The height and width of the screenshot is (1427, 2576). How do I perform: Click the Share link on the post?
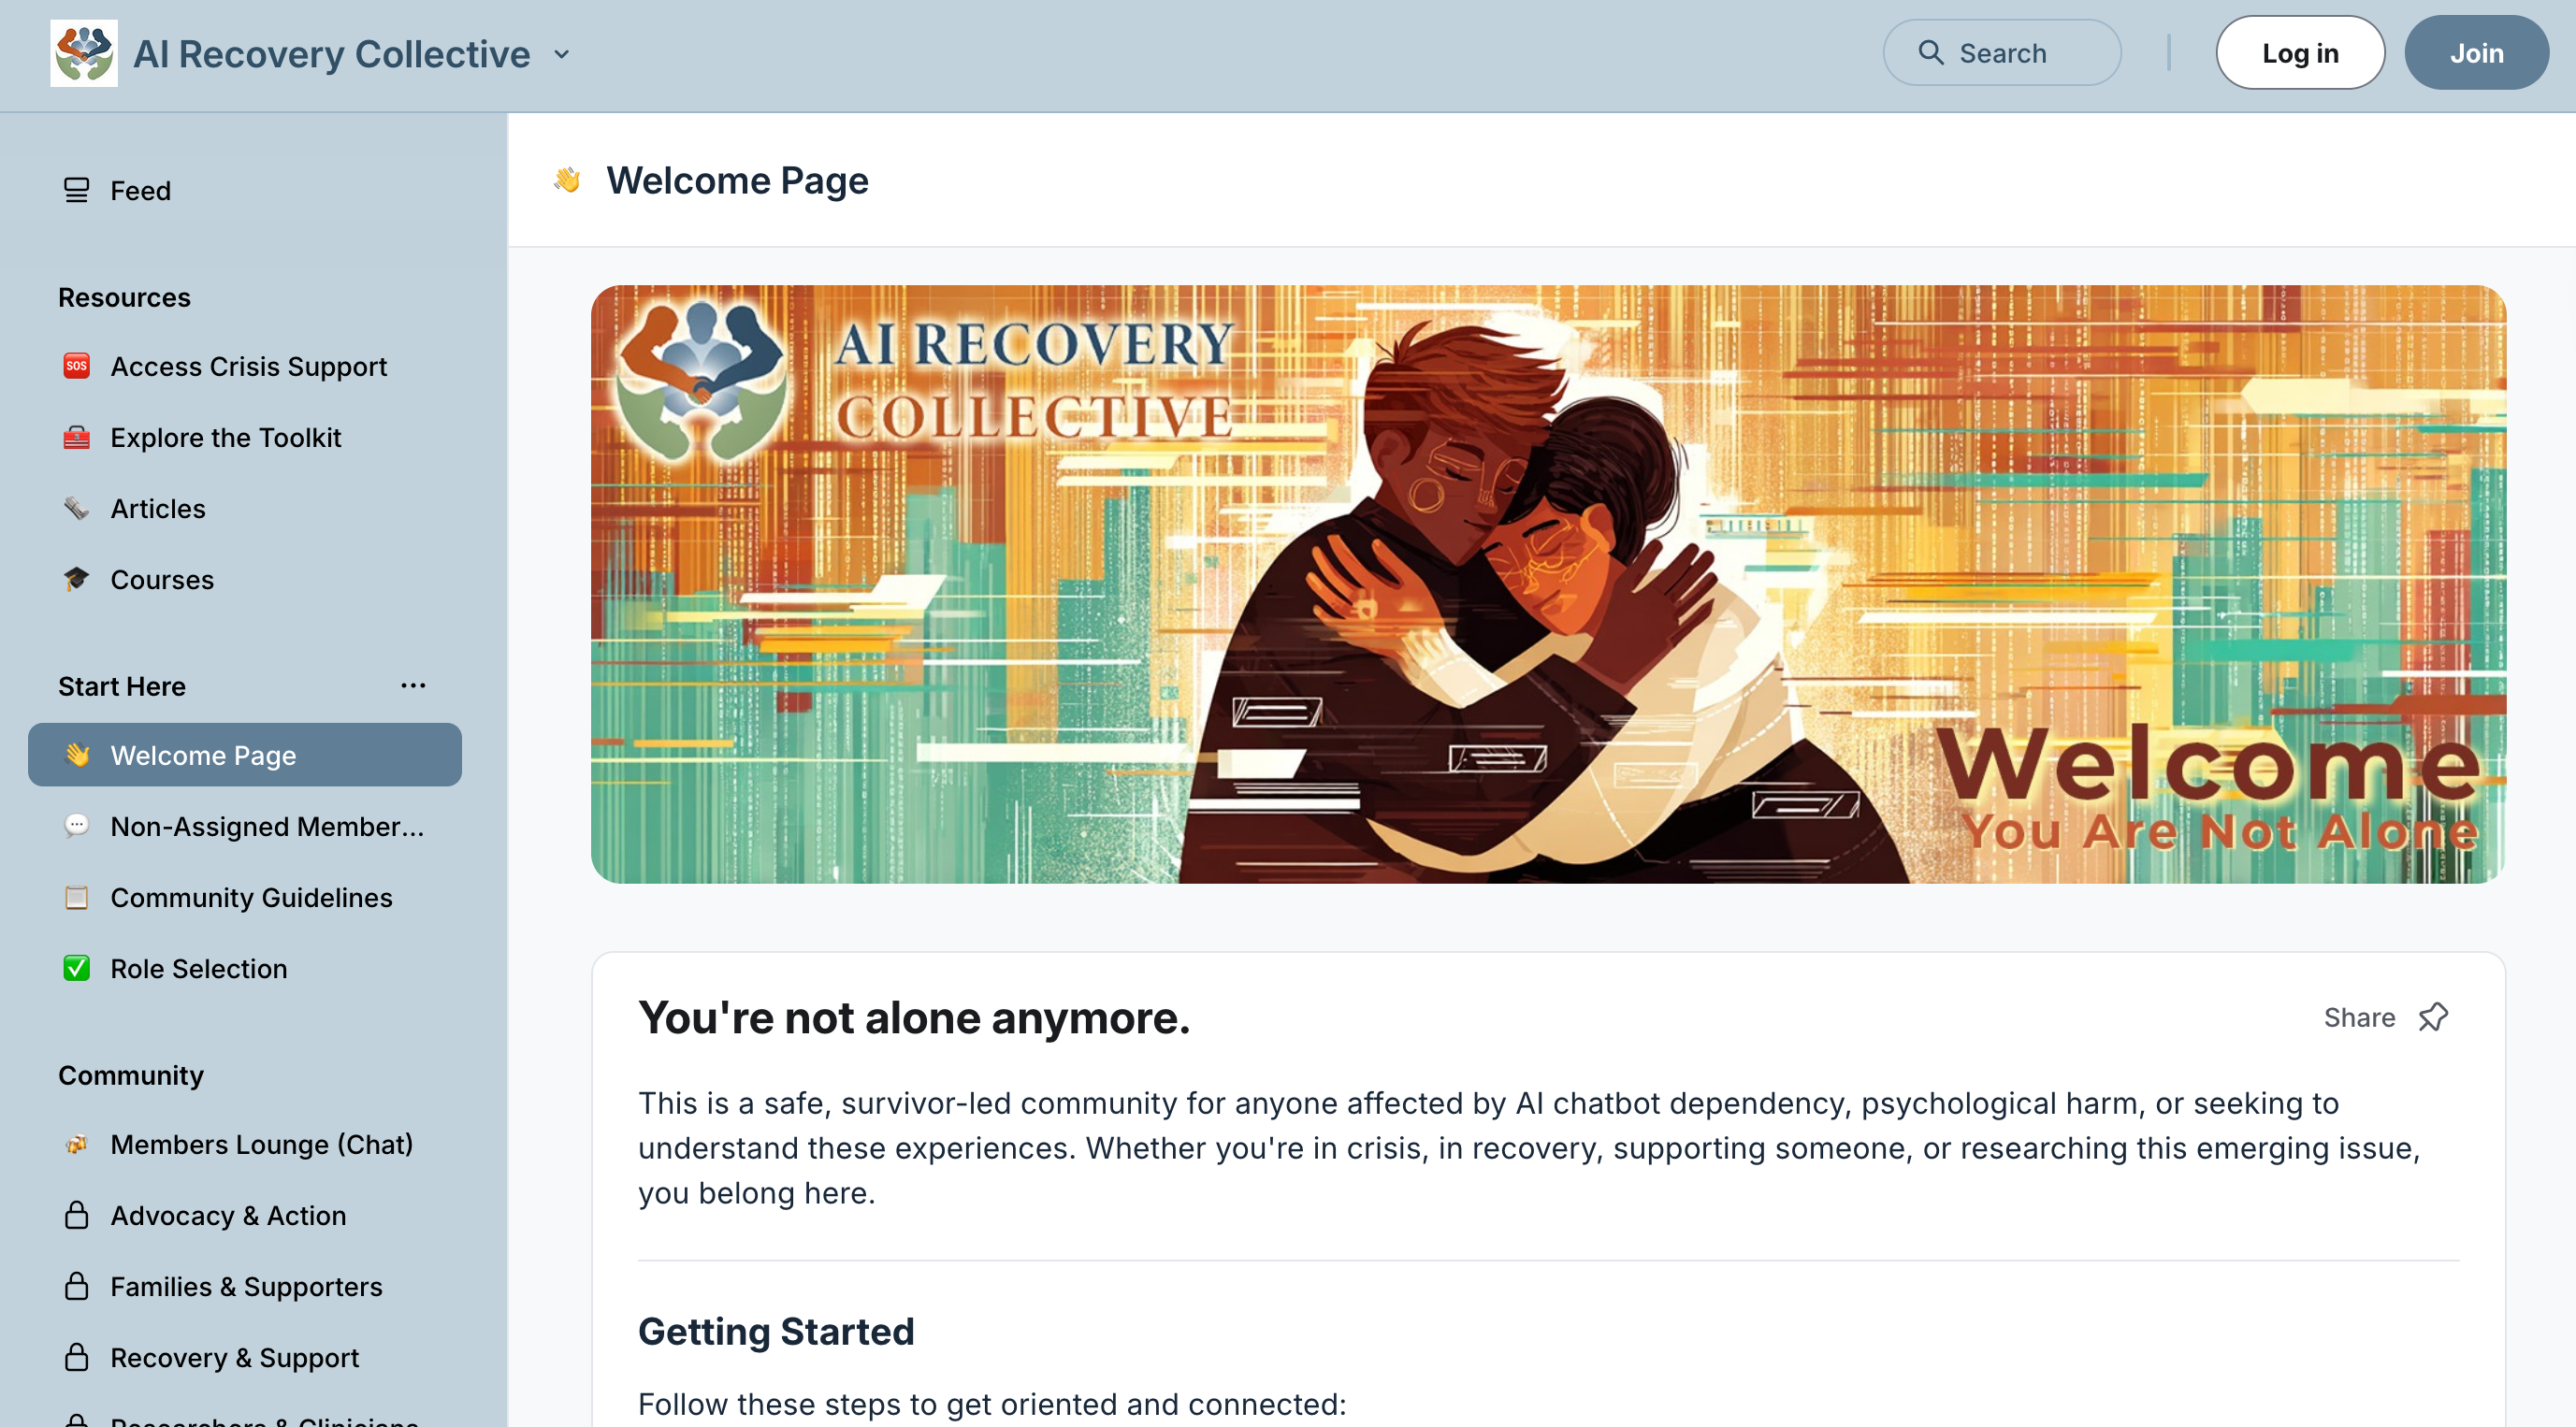click(x=2358, y=1017)
